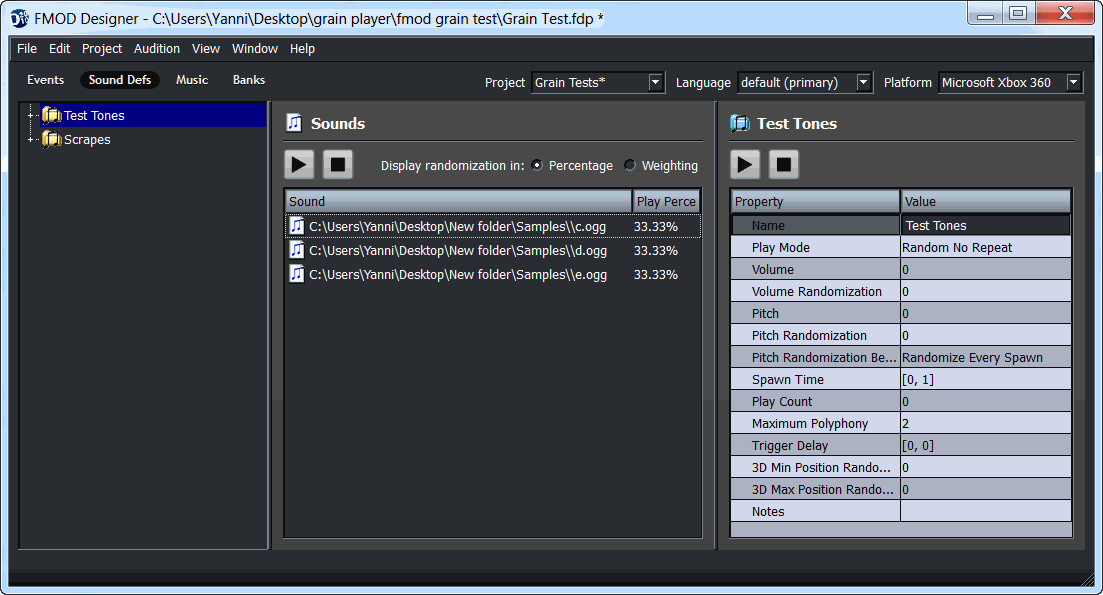Maximize the FMOD Designer window
The height and width of the screenshot is (595, 1103).
pos(1017,13)
